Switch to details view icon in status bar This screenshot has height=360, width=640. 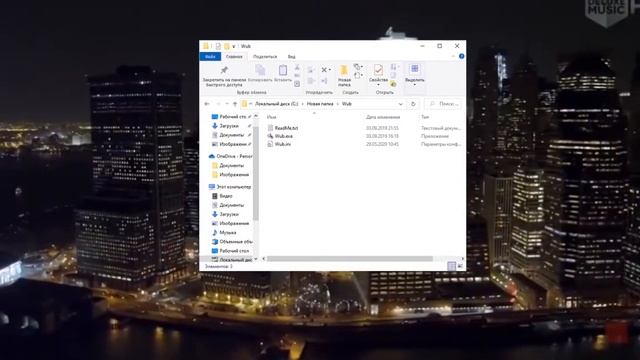point(451,266)
